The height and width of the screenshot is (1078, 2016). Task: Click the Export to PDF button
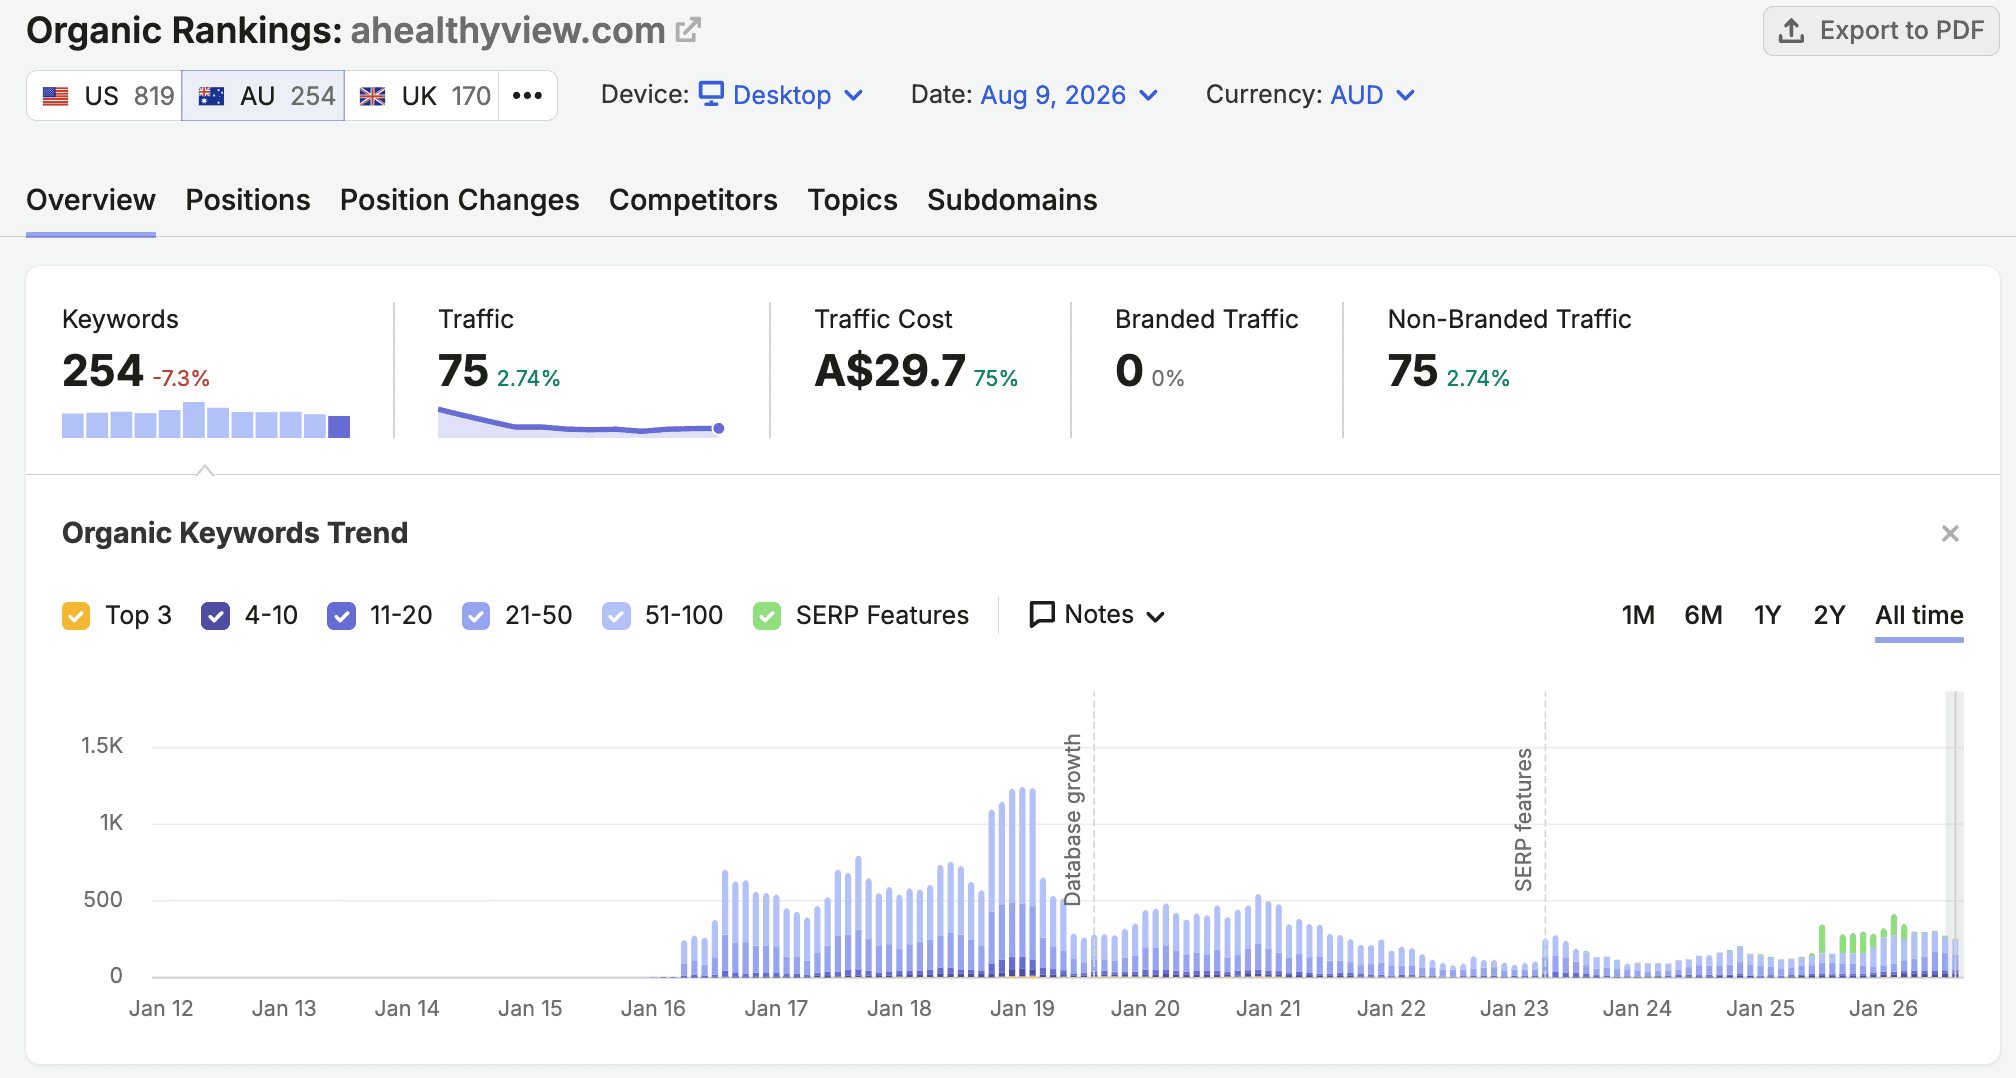tap(1881, 31)
